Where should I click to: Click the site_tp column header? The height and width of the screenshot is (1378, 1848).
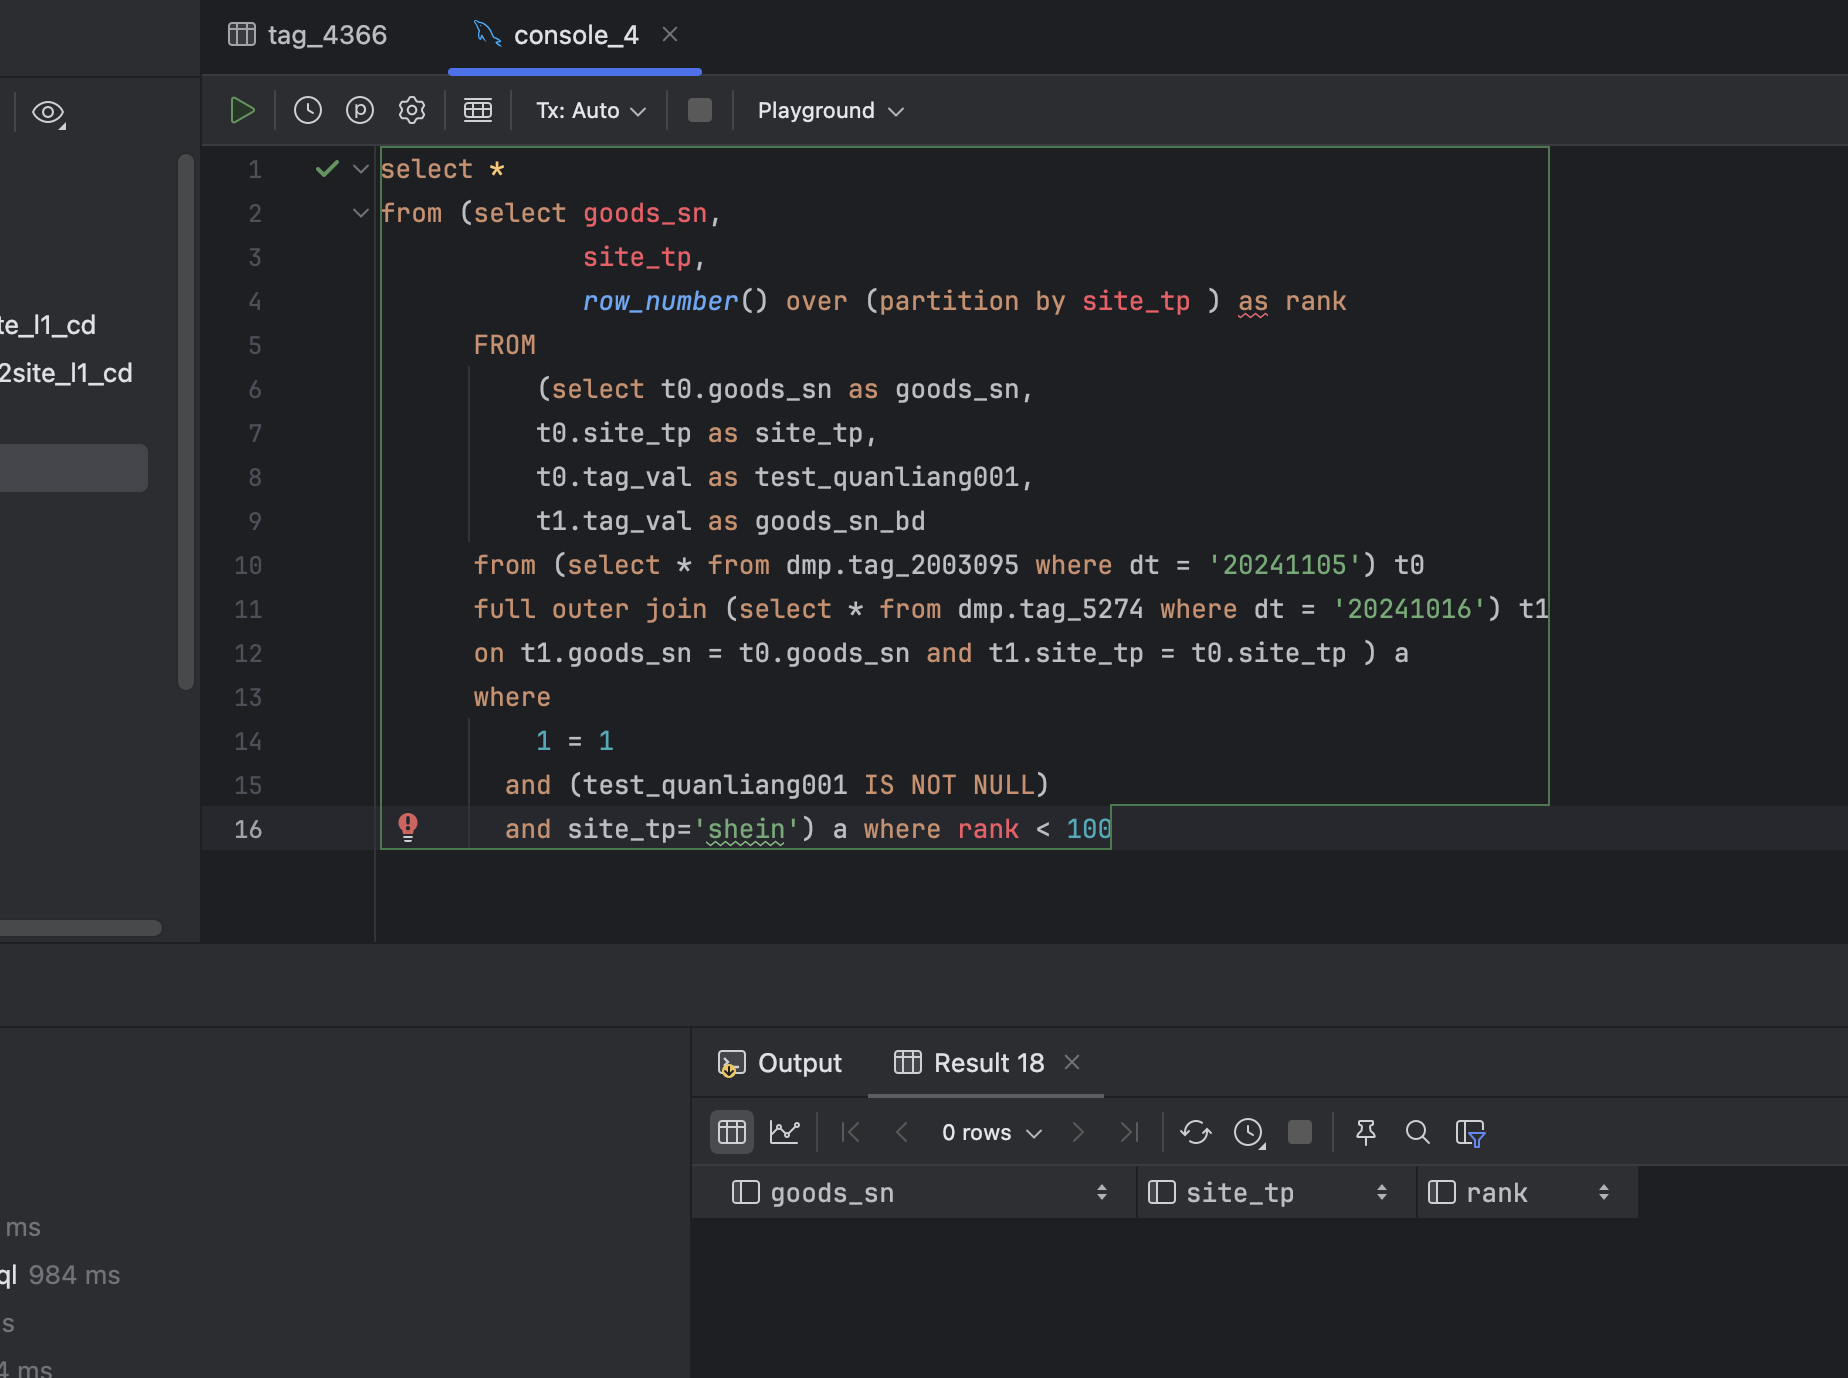click(x=1277, y=1192)
